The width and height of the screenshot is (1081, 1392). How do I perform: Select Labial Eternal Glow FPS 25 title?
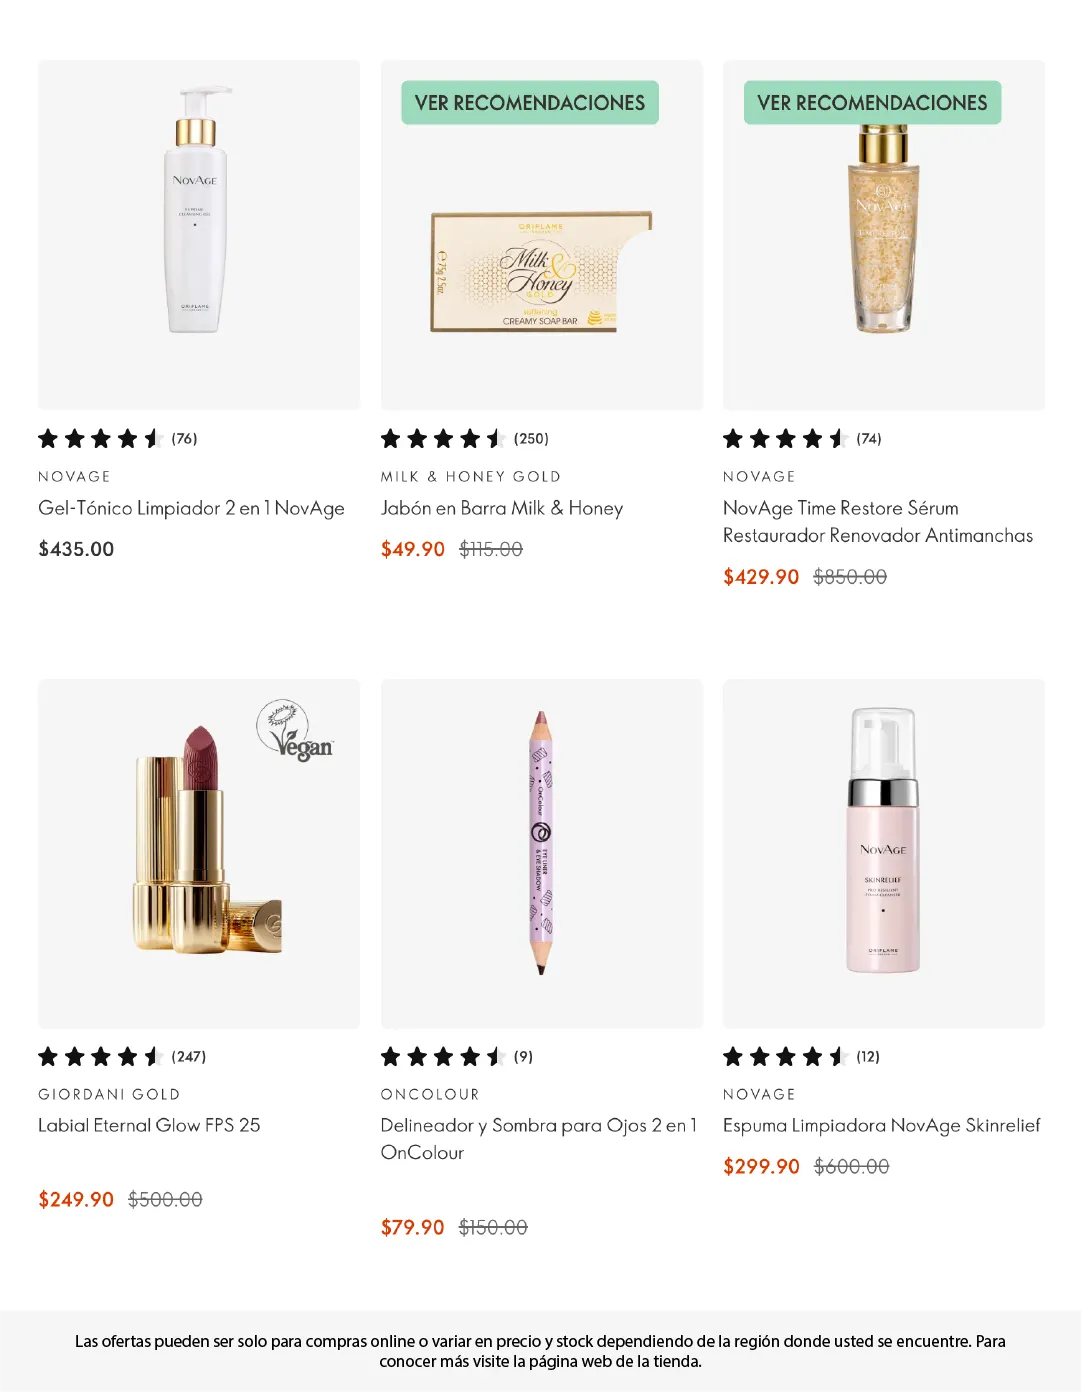(149, 1125)
